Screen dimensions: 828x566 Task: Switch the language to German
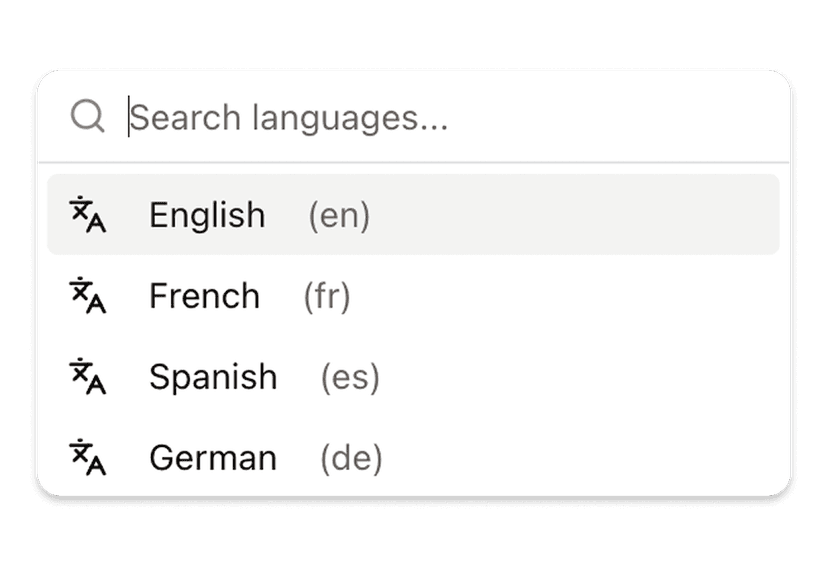(x=213, y=458)
